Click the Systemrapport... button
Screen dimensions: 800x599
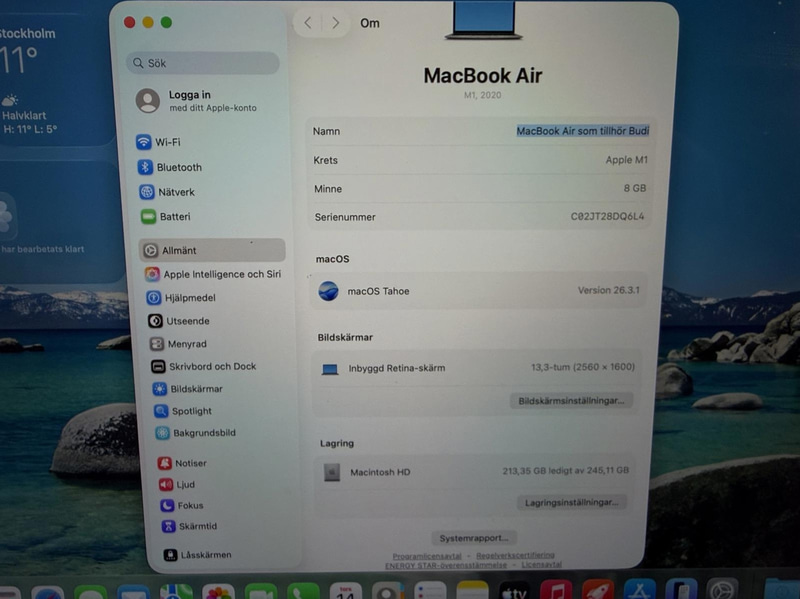tap(474, 538)
